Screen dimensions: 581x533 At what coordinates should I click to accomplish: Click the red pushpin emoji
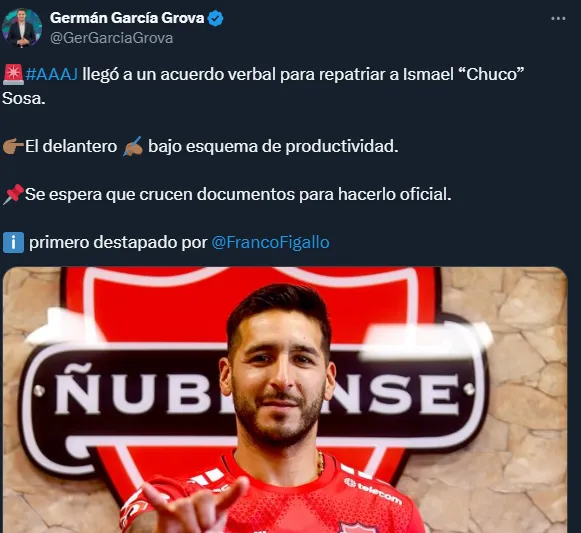coord(13,194)
